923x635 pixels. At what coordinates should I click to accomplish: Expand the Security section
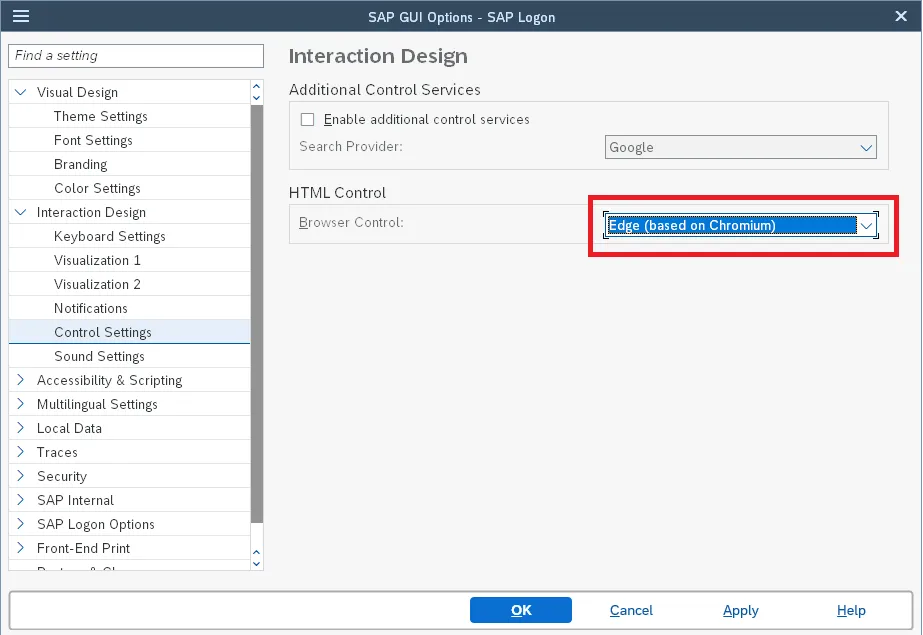[x=22, y=476]
